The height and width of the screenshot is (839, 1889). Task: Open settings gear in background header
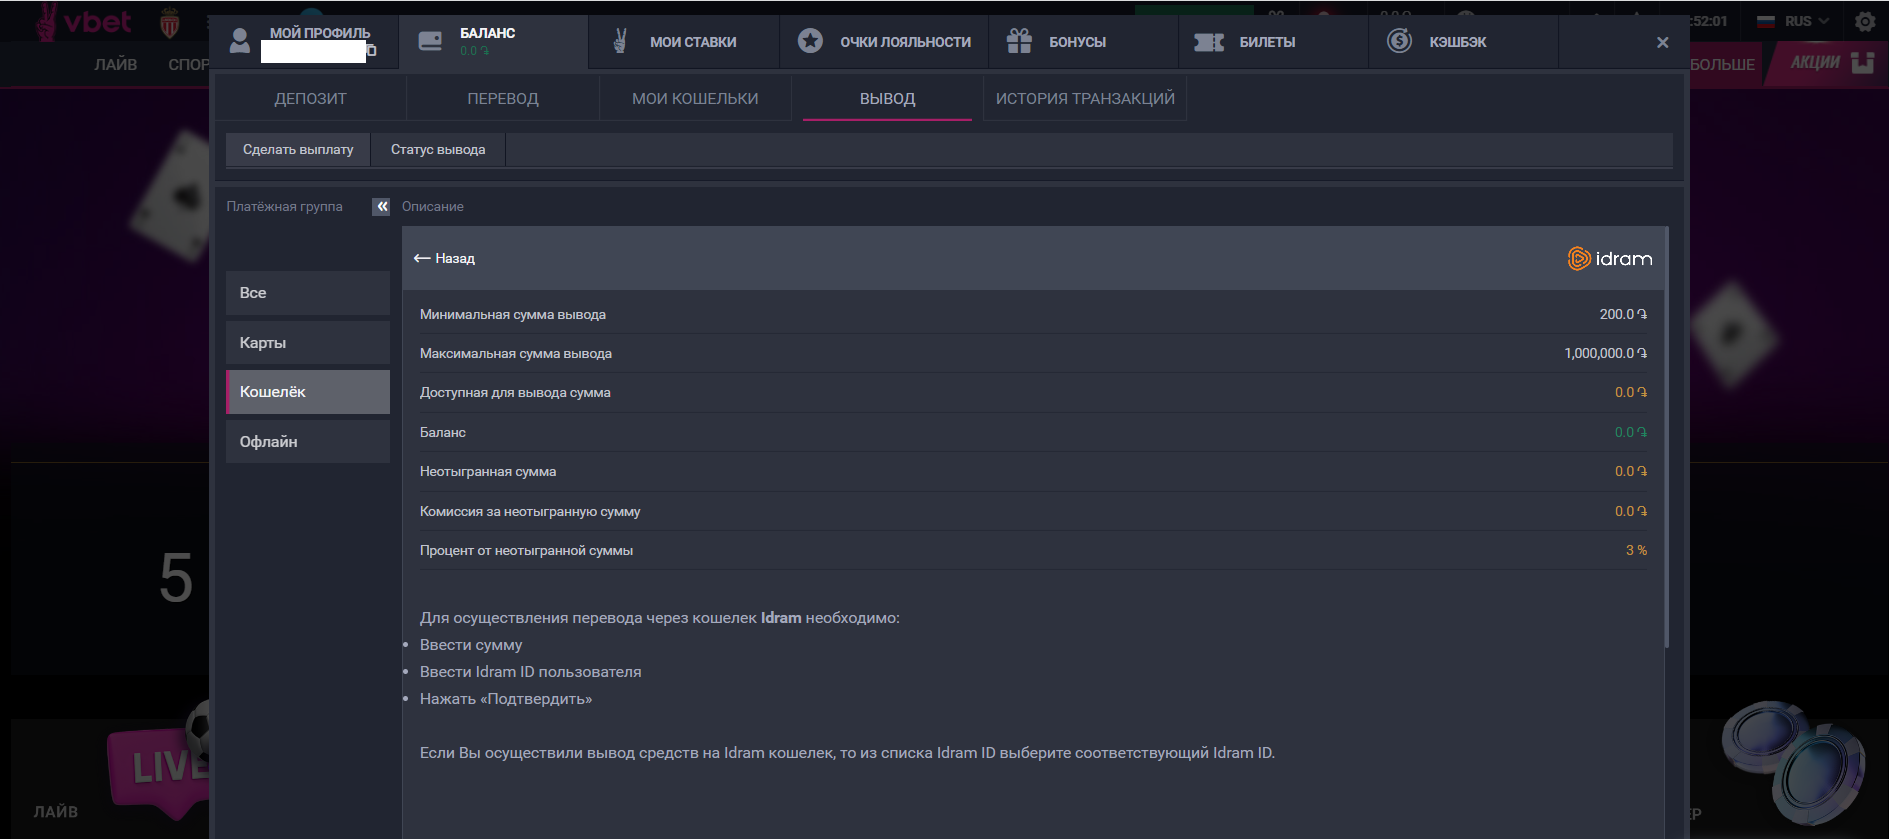(x=1865, y=21)
